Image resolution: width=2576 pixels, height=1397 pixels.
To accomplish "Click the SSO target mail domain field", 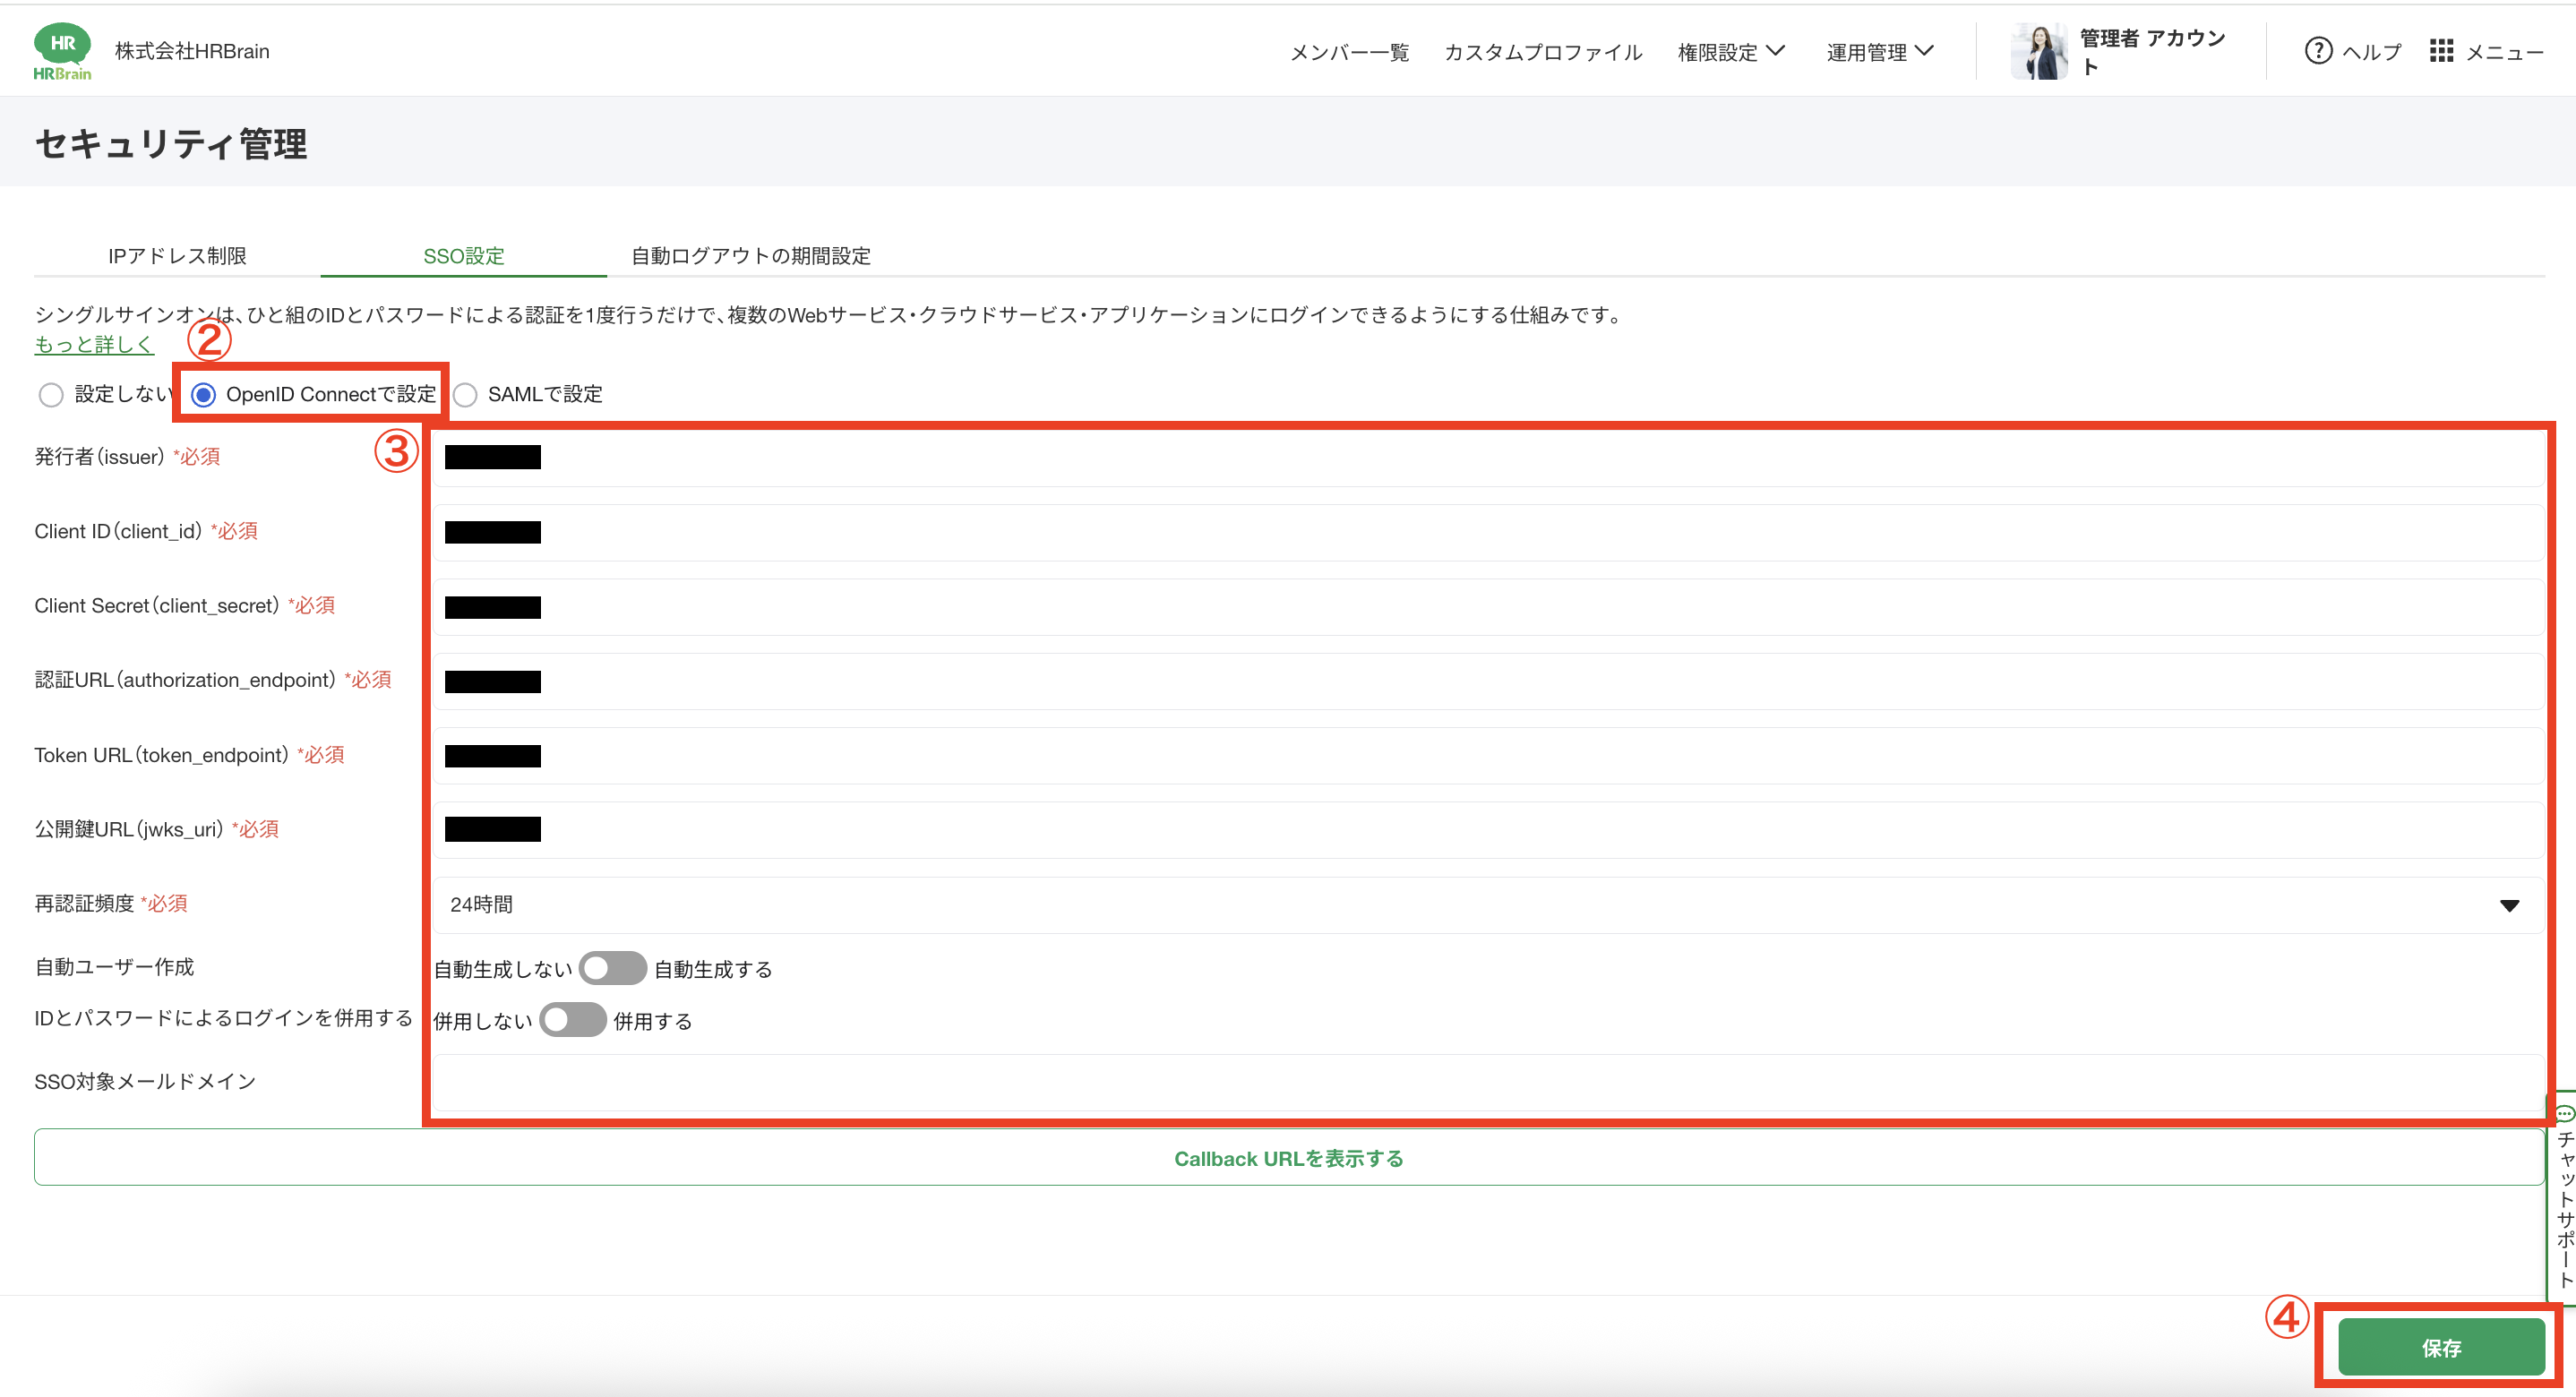I will coord(1487,1082).
